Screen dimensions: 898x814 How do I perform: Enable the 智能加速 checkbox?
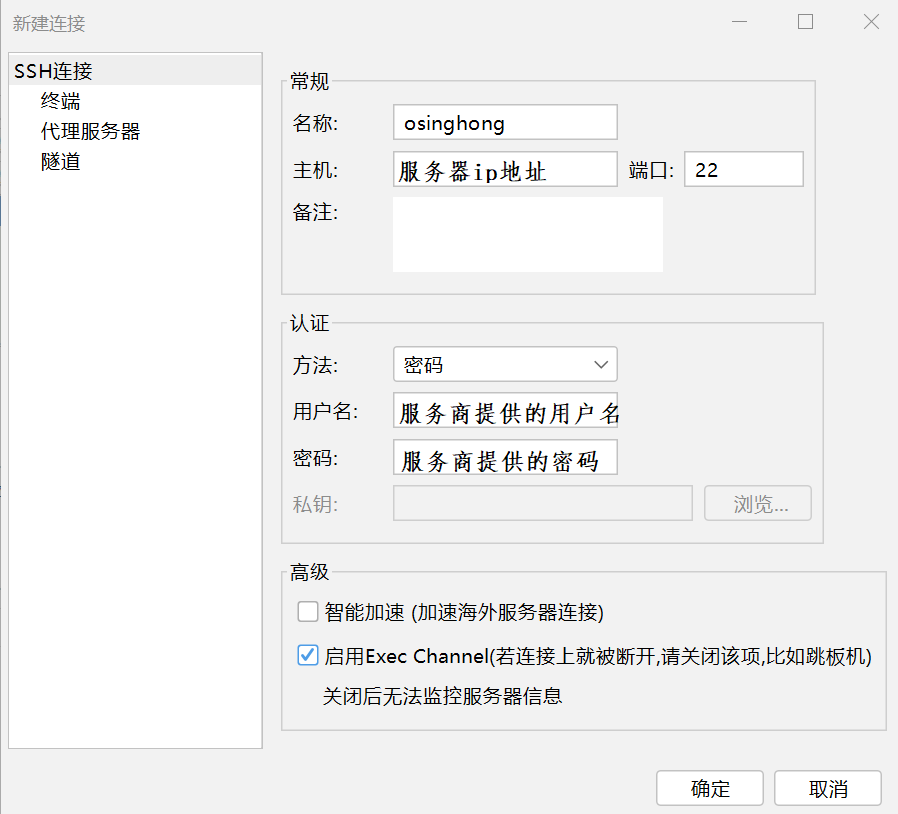308,611
